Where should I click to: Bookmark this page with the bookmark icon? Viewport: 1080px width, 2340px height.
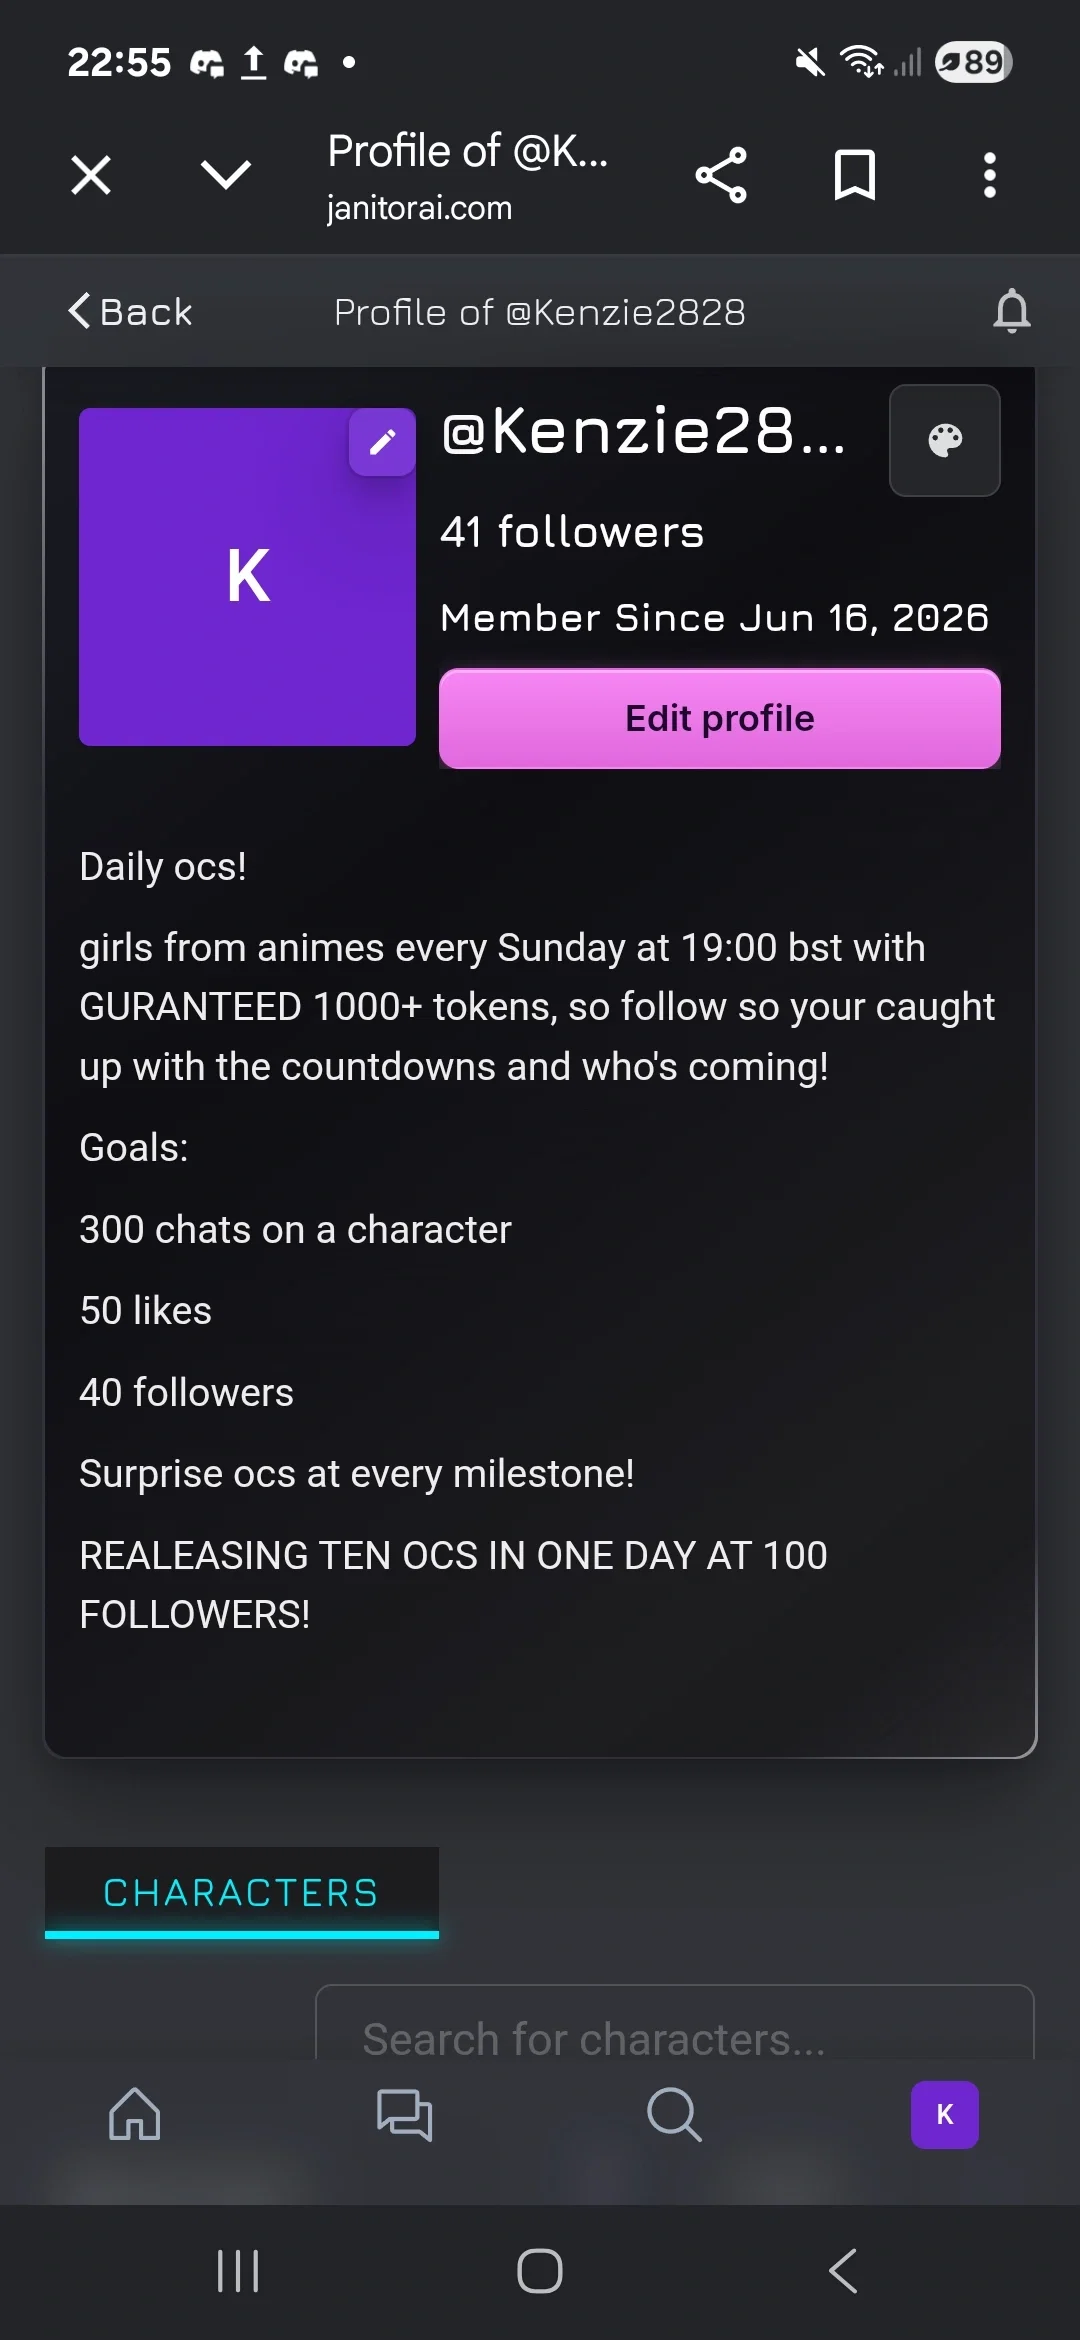(855, 176)
